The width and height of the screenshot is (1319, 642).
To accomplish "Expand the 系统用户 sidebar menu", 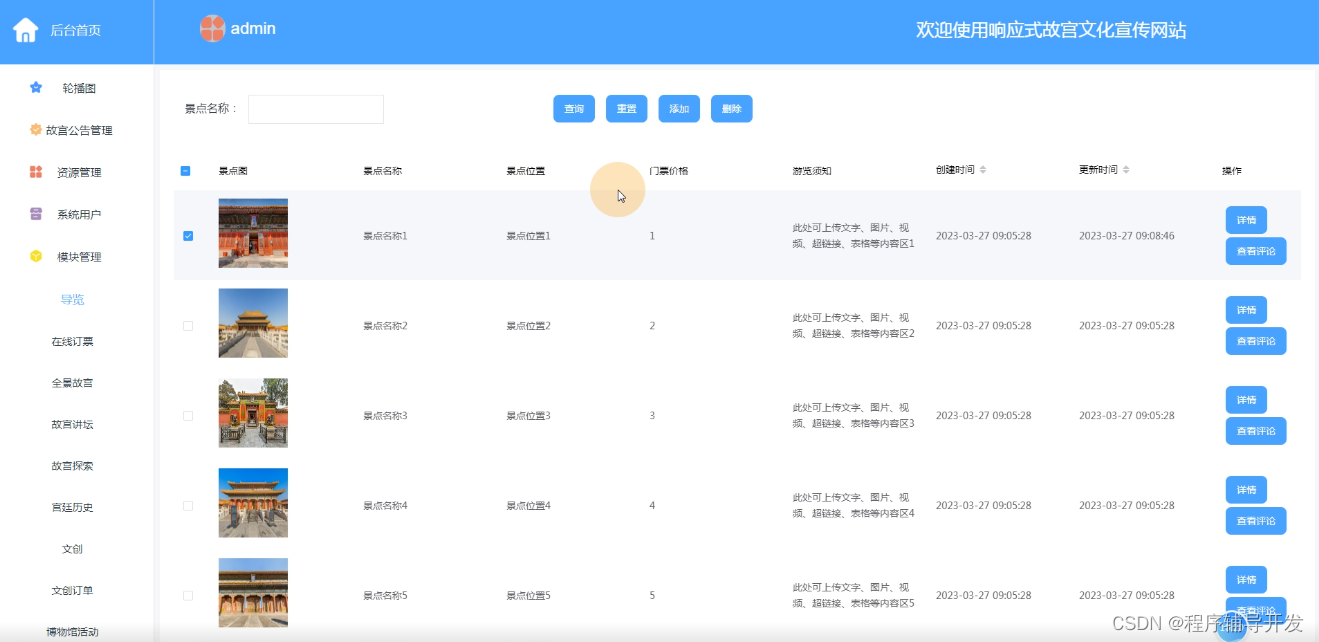I will pyautogui.click(x=77, y=214).
